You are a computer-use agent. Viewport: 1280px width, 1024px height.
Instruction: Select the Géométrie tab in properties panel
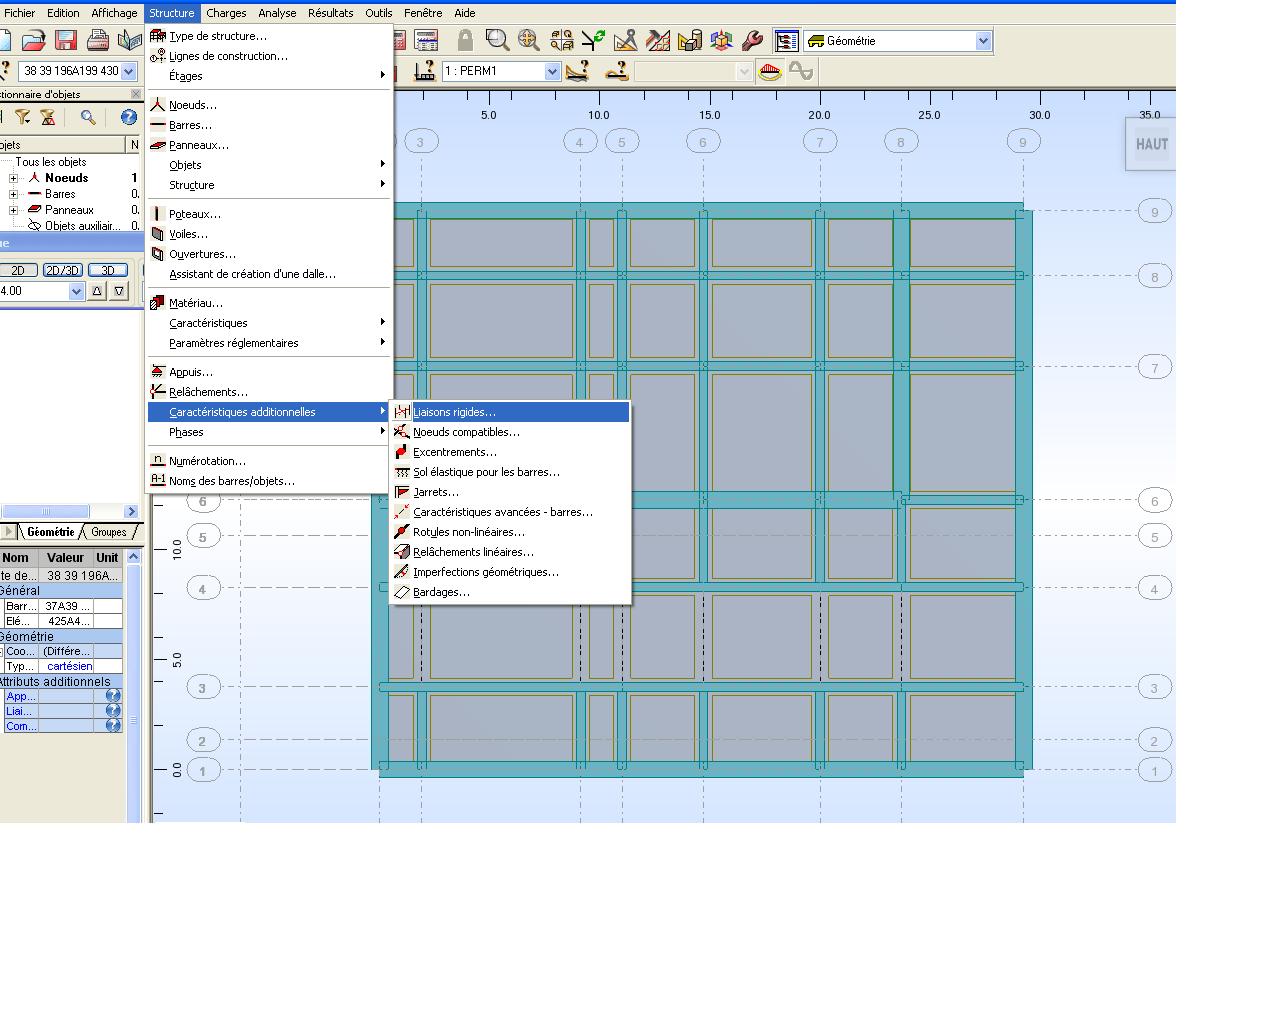(x=51, y=532)
